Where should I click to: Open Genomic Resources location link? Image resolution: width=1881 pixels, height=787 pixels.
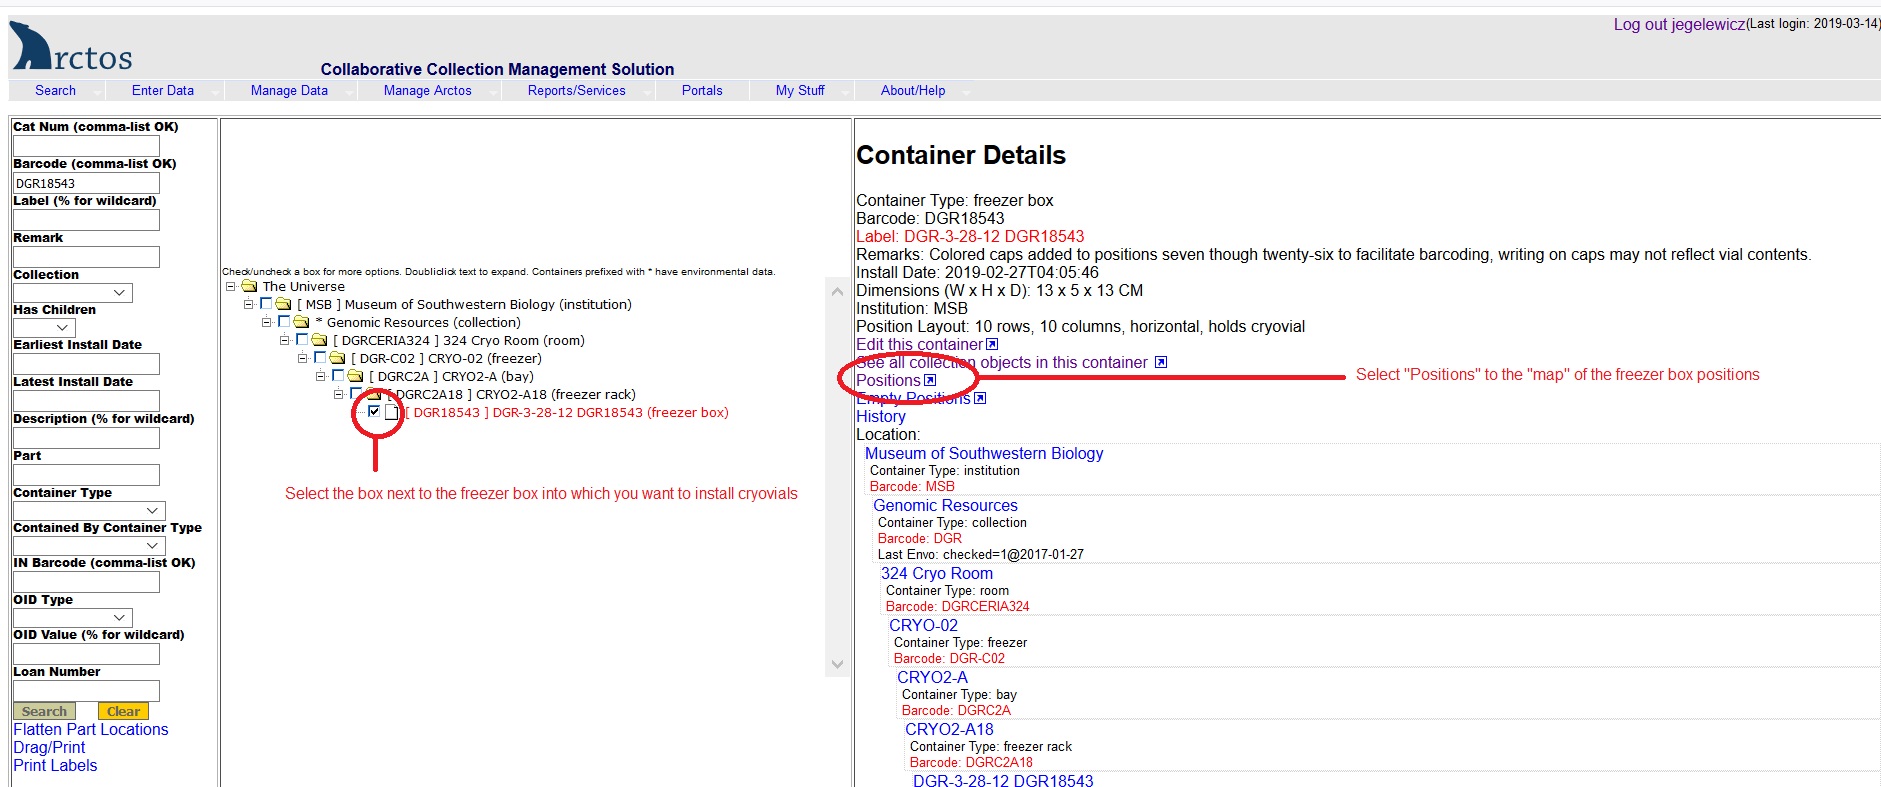pyautogui.click(x=945, y=505)
